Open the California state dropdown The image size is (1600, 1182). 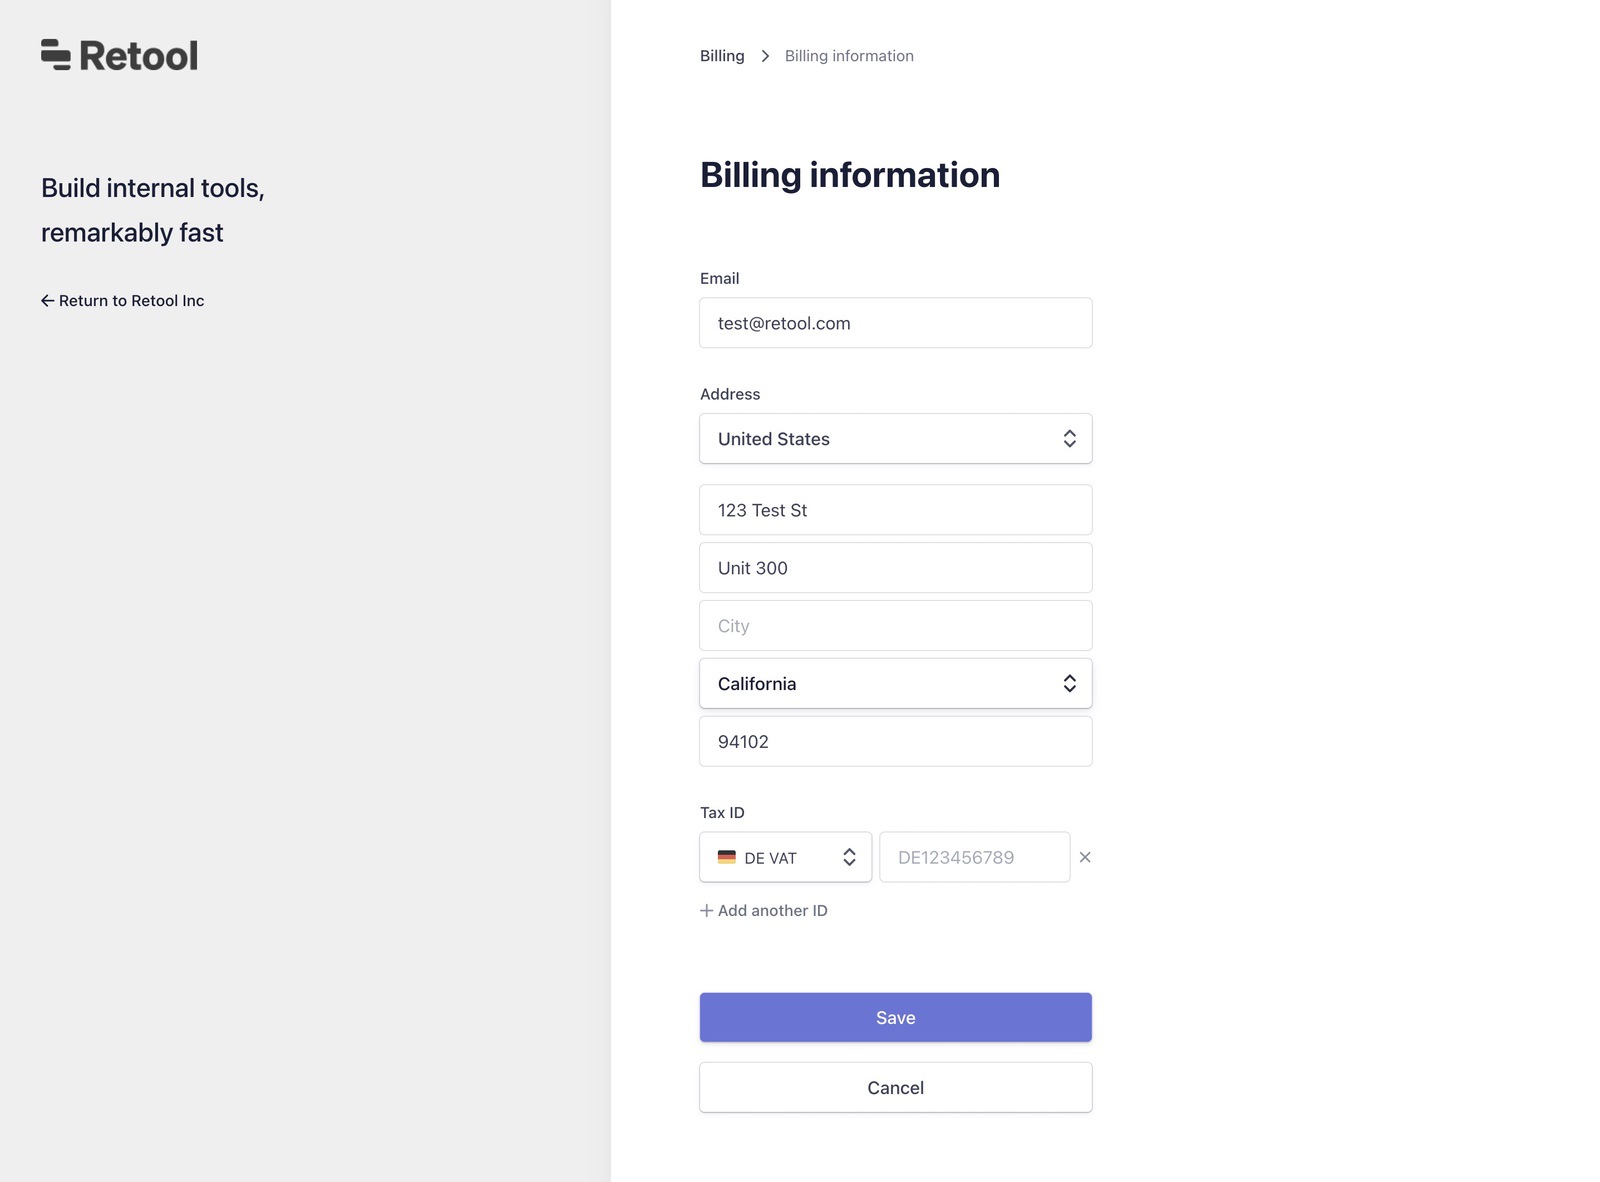click(896, 684)
